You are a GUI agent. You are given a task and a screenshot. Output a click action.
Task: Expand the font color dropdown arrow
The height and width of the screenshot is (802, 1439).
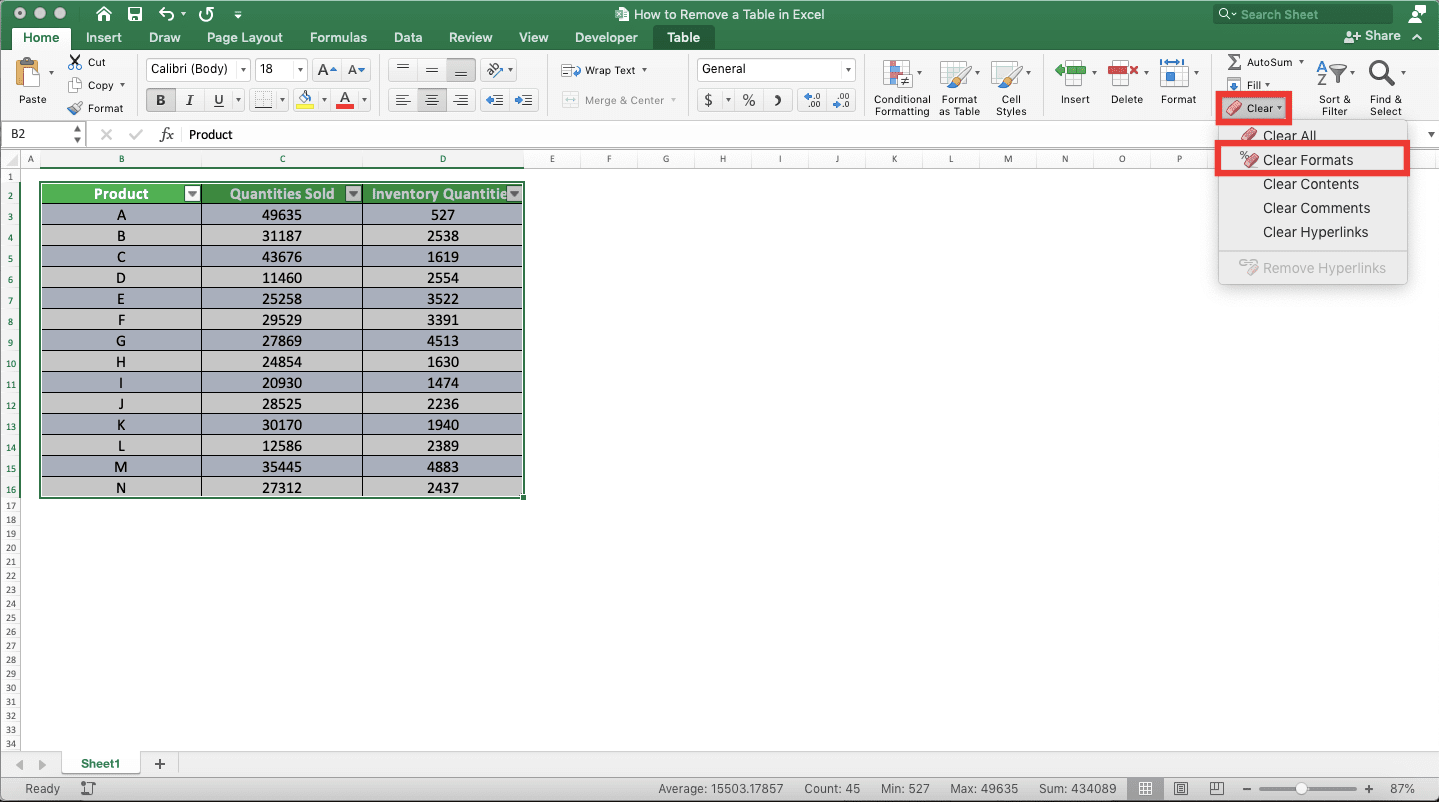click(x=363, y=100)
